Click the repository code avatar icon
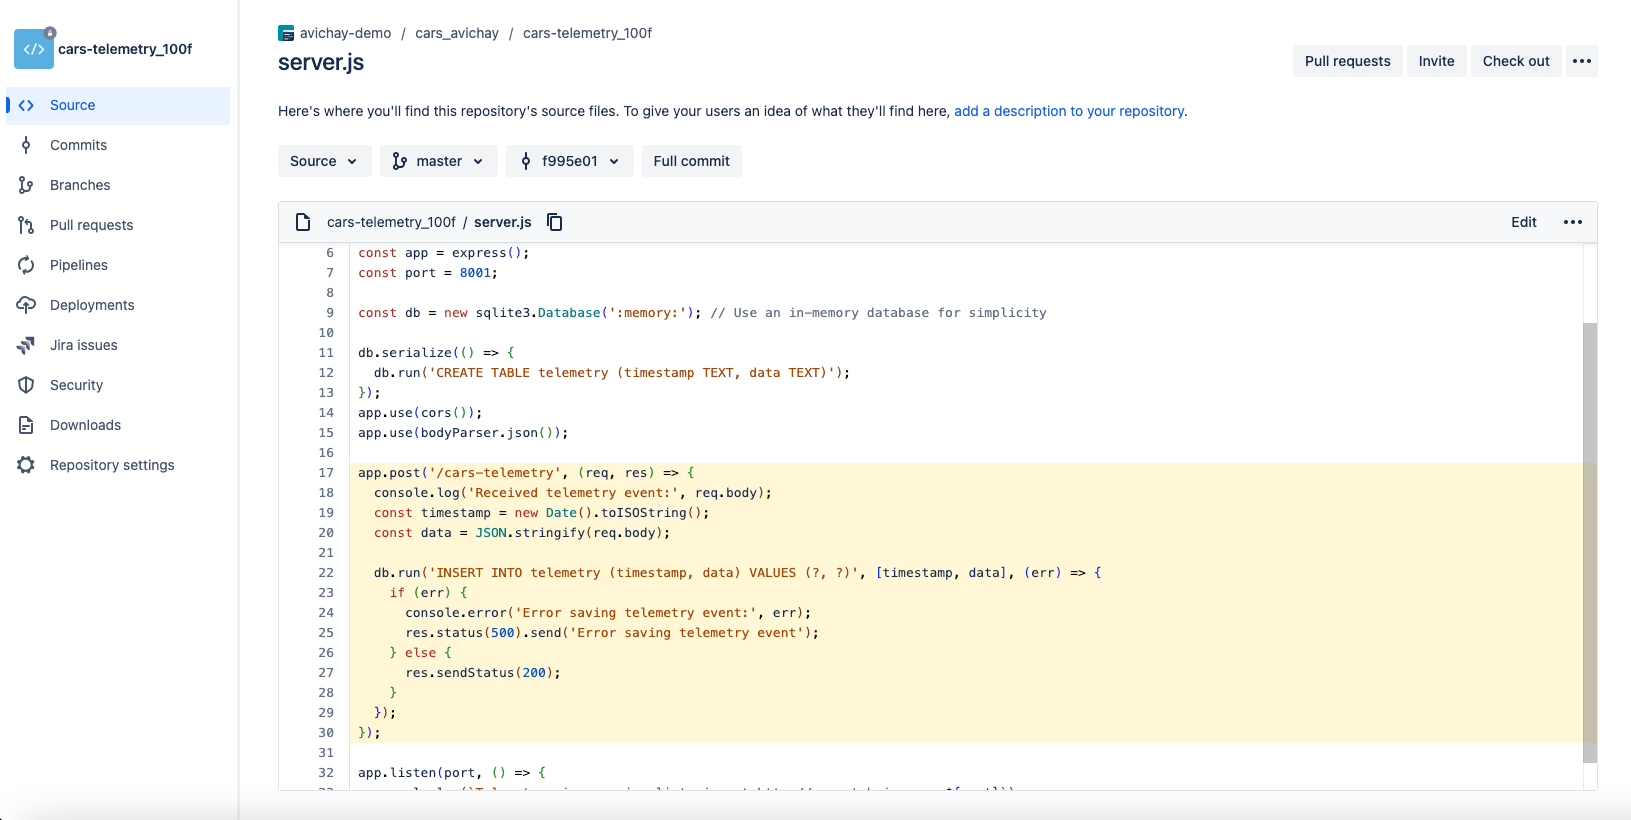The height and width of the screenshot is (820, 1631). (x=34, y=49)
